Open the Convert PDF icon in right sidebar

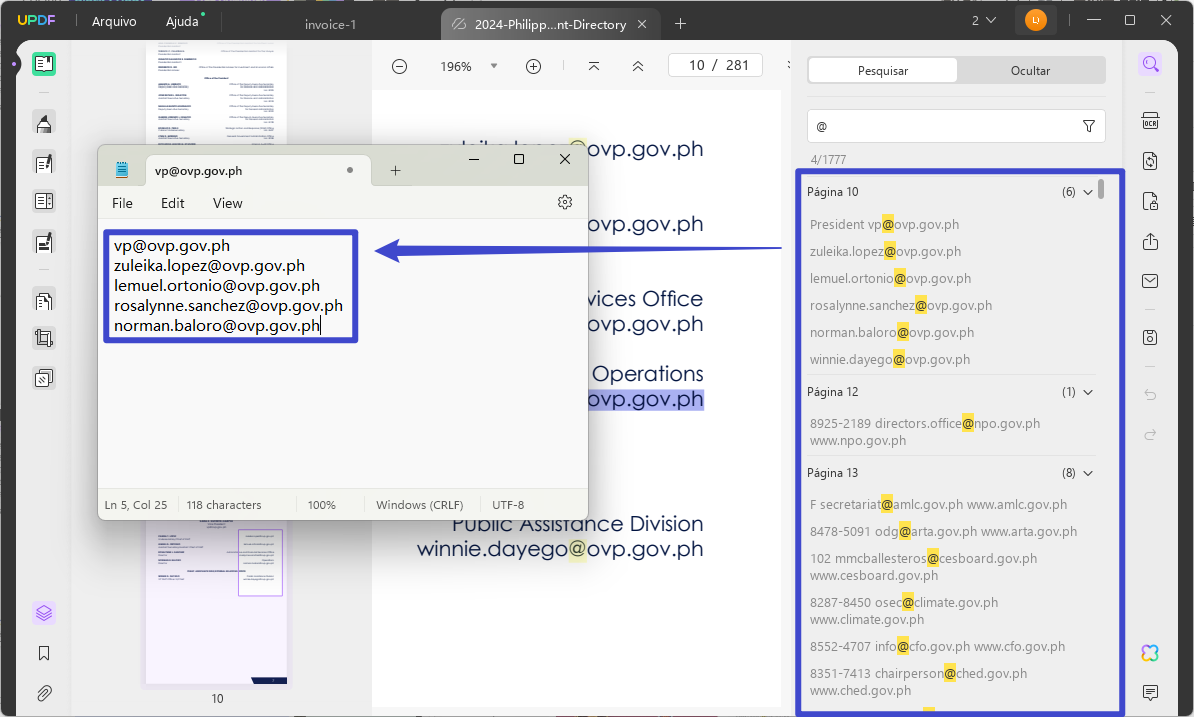coord(1151,161)
